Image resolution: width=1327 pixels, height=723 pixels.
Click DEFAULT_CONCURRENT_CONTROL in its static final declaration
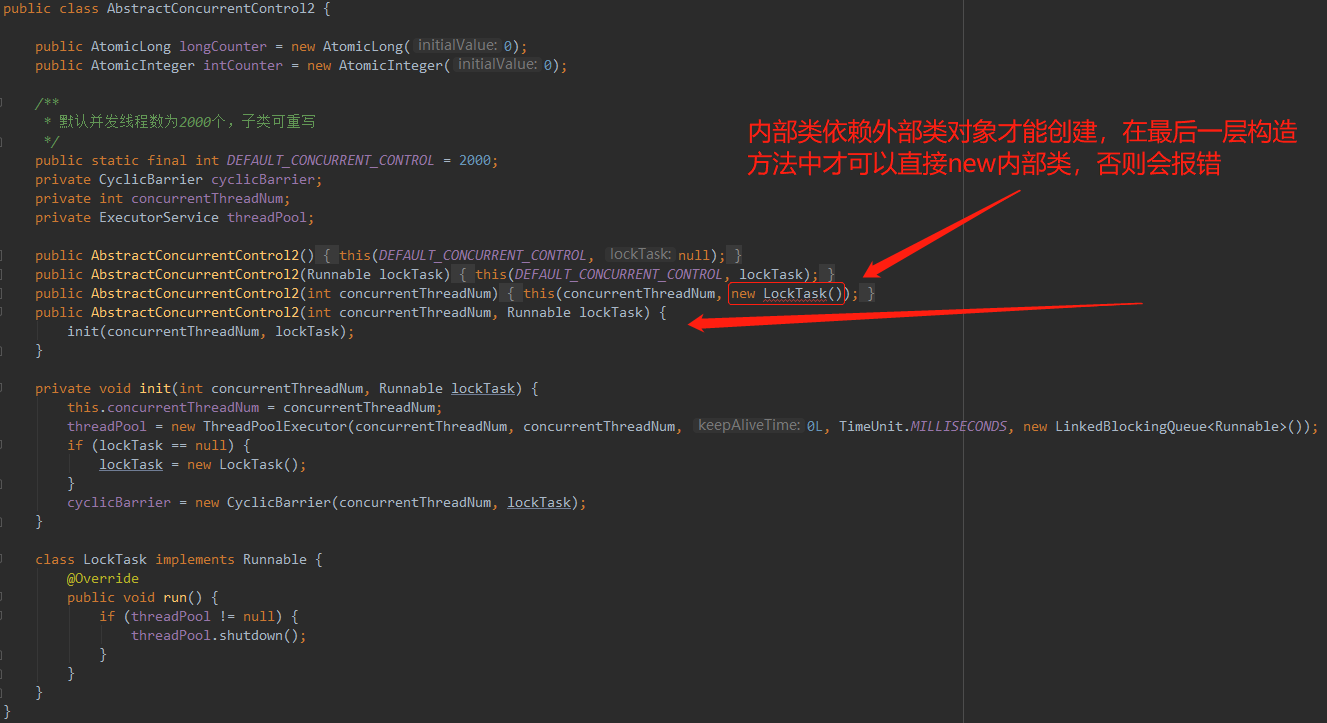click(x=331, y=160)
